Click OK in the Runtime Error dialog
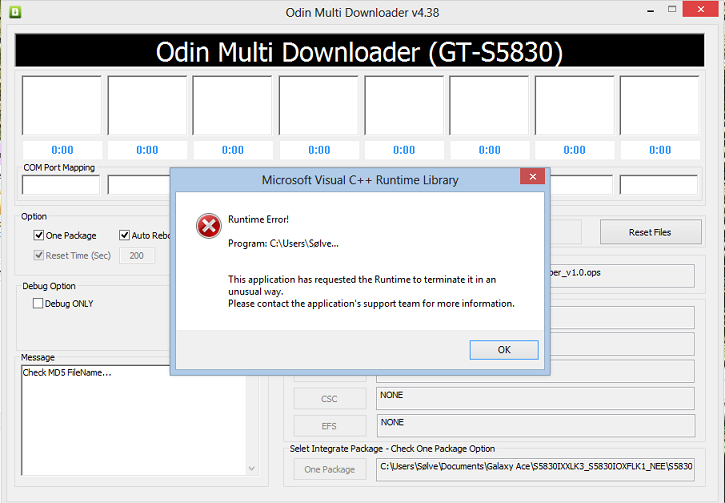The width and height of the screenshot is (725, 503). coord(504,350)
